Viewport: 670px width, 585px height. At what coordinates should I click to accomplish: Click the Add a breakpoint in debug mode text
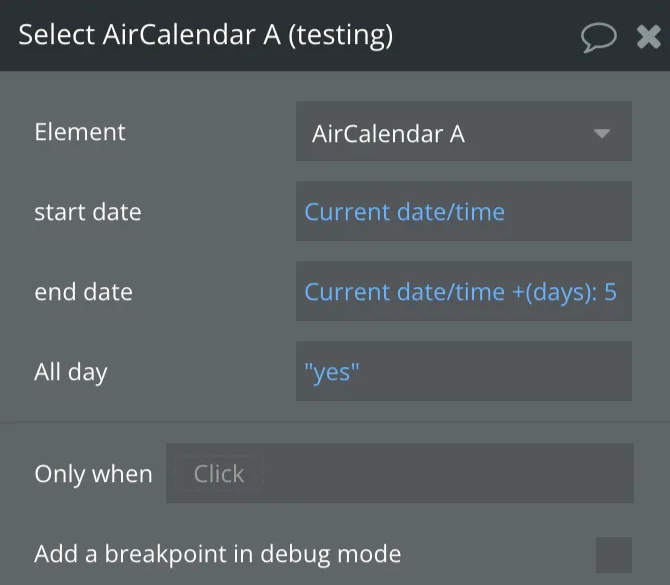point(217,554)
